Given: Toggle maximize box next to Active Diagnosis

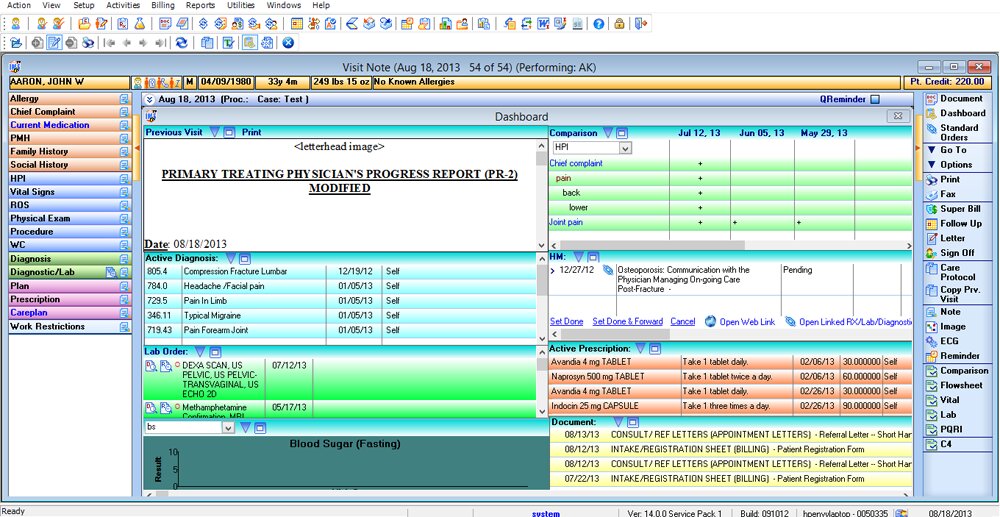Looking at the screenshot, I should tap(243, 258).
